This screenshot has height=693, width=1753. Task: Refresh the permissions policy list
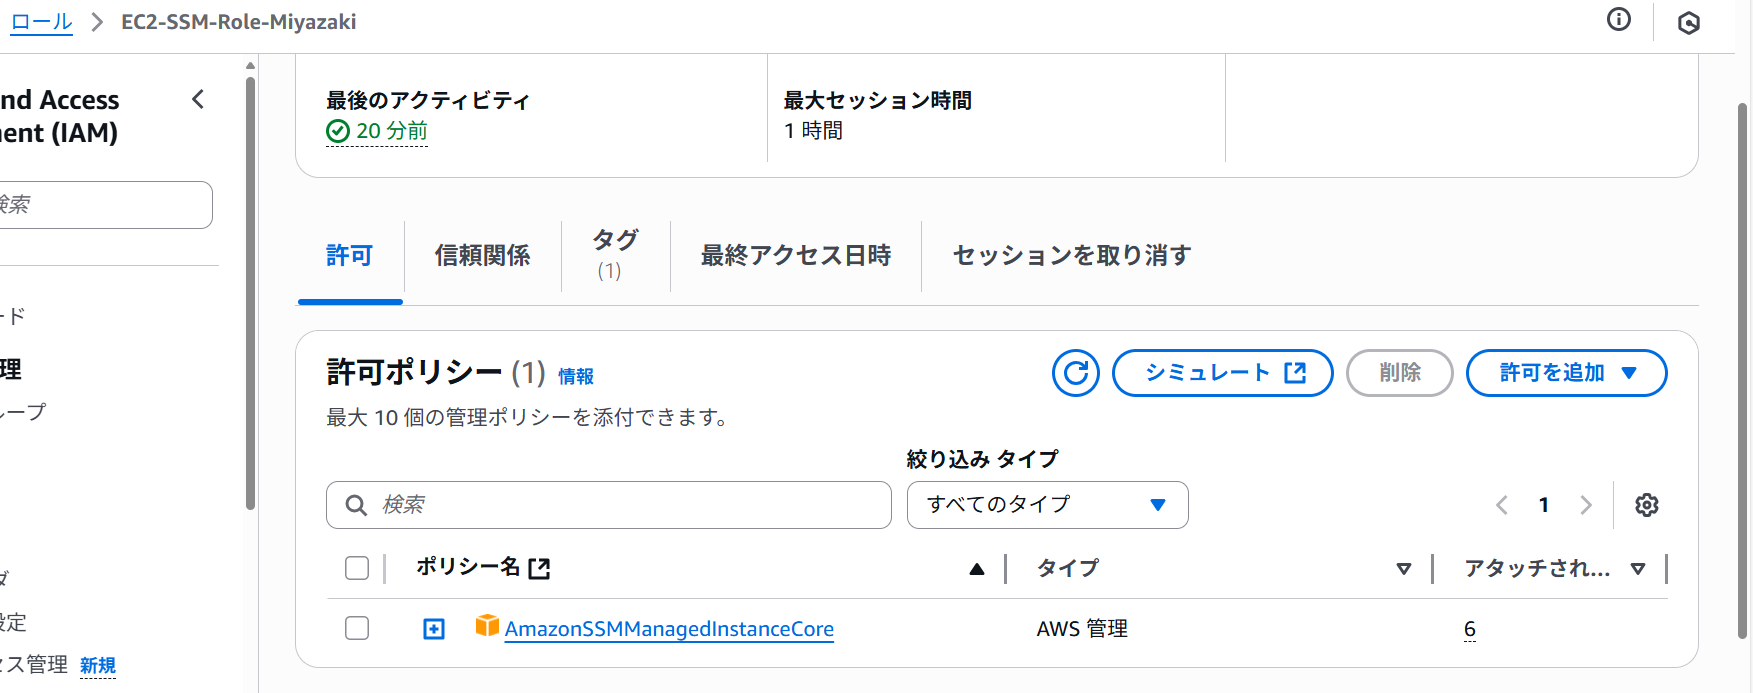pos(1075,373)
